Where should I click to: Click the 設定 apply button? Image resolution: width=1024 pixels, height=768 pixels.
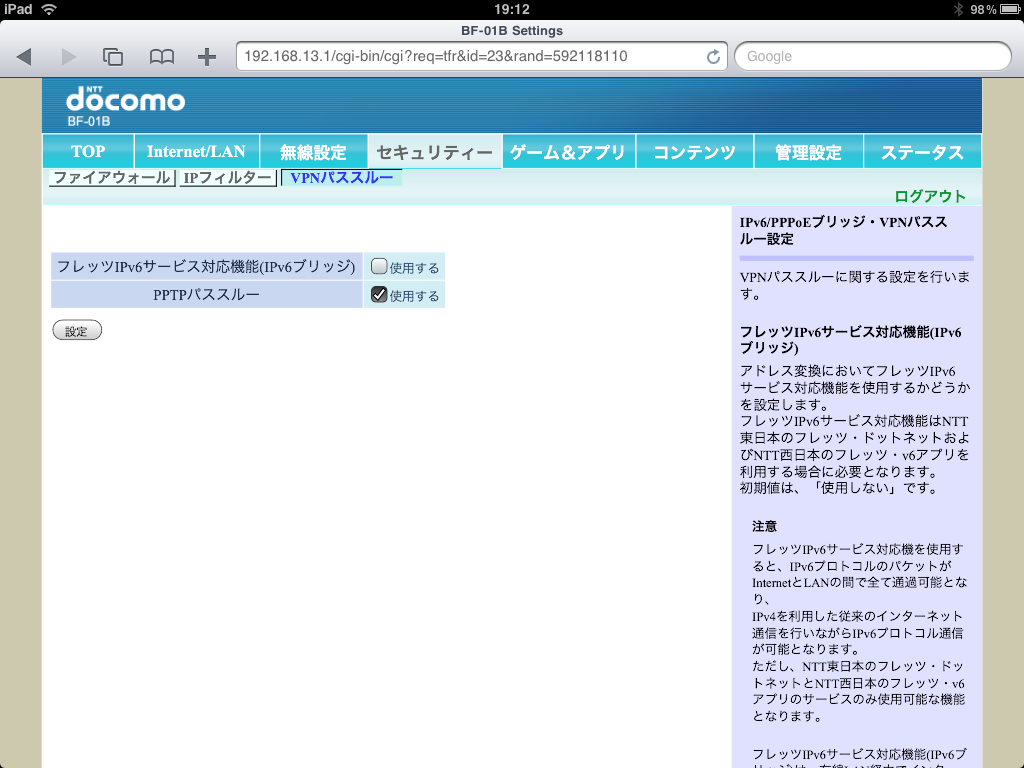pyautogui.click(x=77, y=330)
